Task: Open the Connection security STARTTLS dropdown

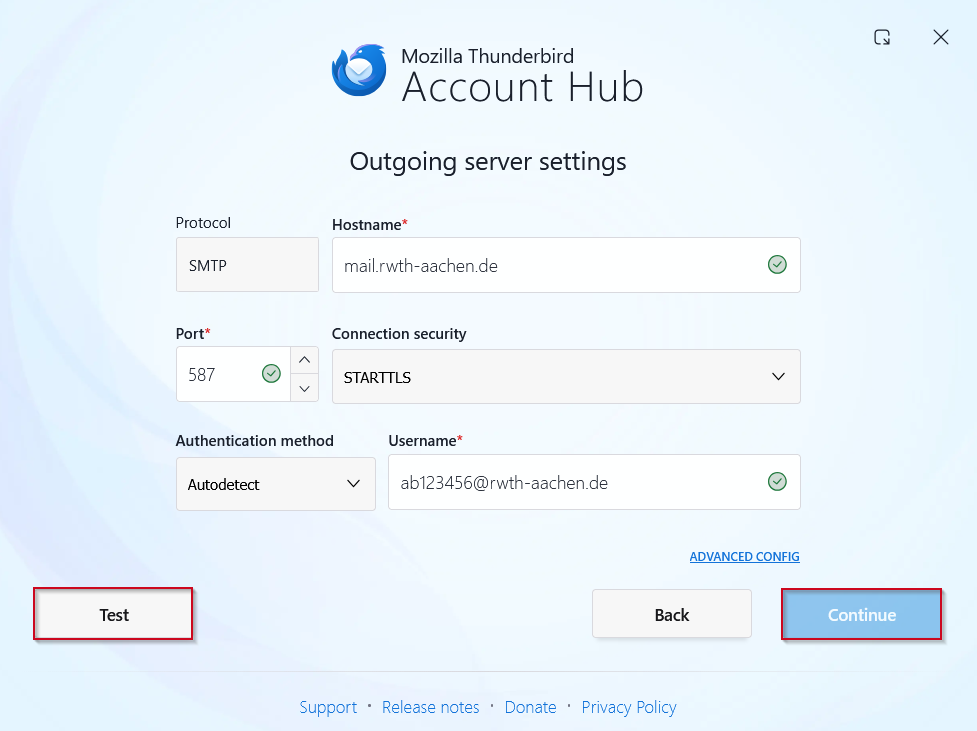Action: click(x=566, y=376)
